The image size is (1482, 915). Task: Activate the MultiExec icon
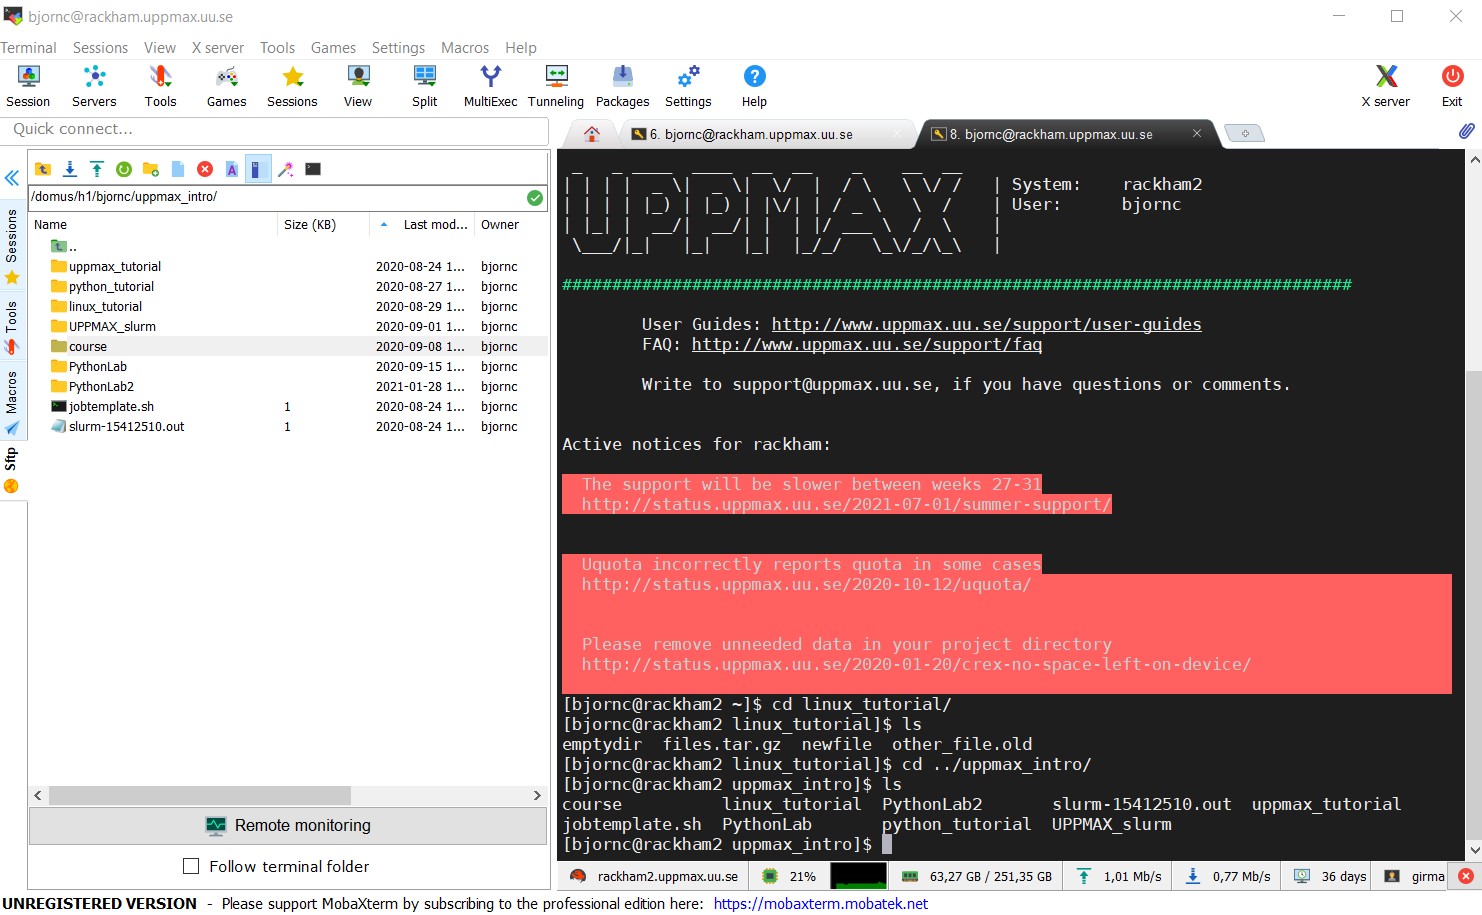[490, 86]
